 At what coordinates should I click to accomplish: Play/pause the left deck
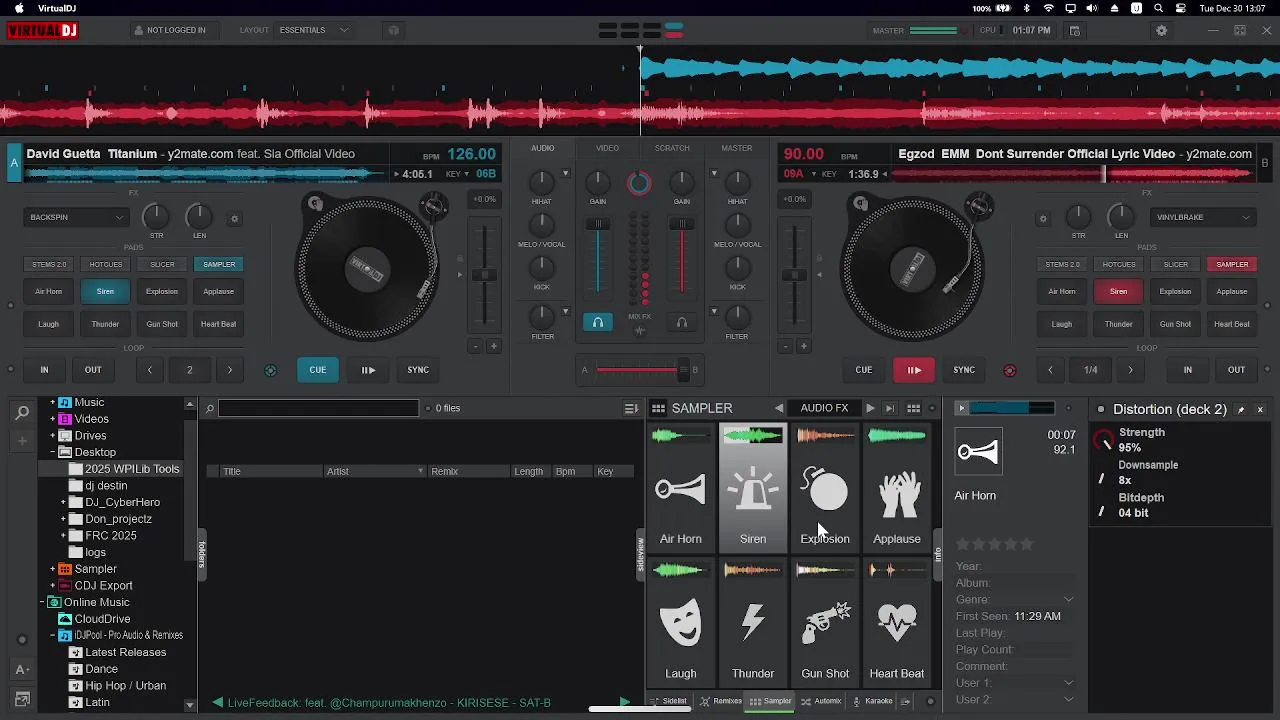coord(368,370)
